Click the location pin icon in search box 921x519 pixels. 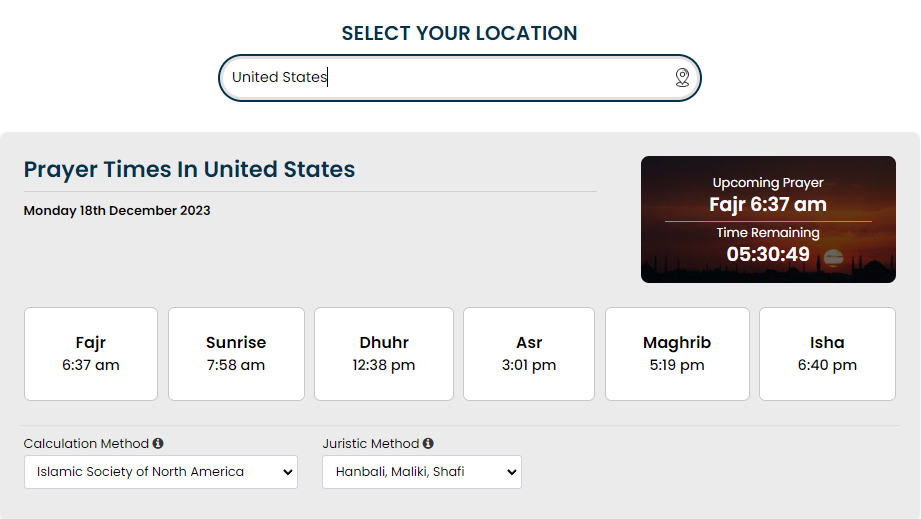(682, 78)
